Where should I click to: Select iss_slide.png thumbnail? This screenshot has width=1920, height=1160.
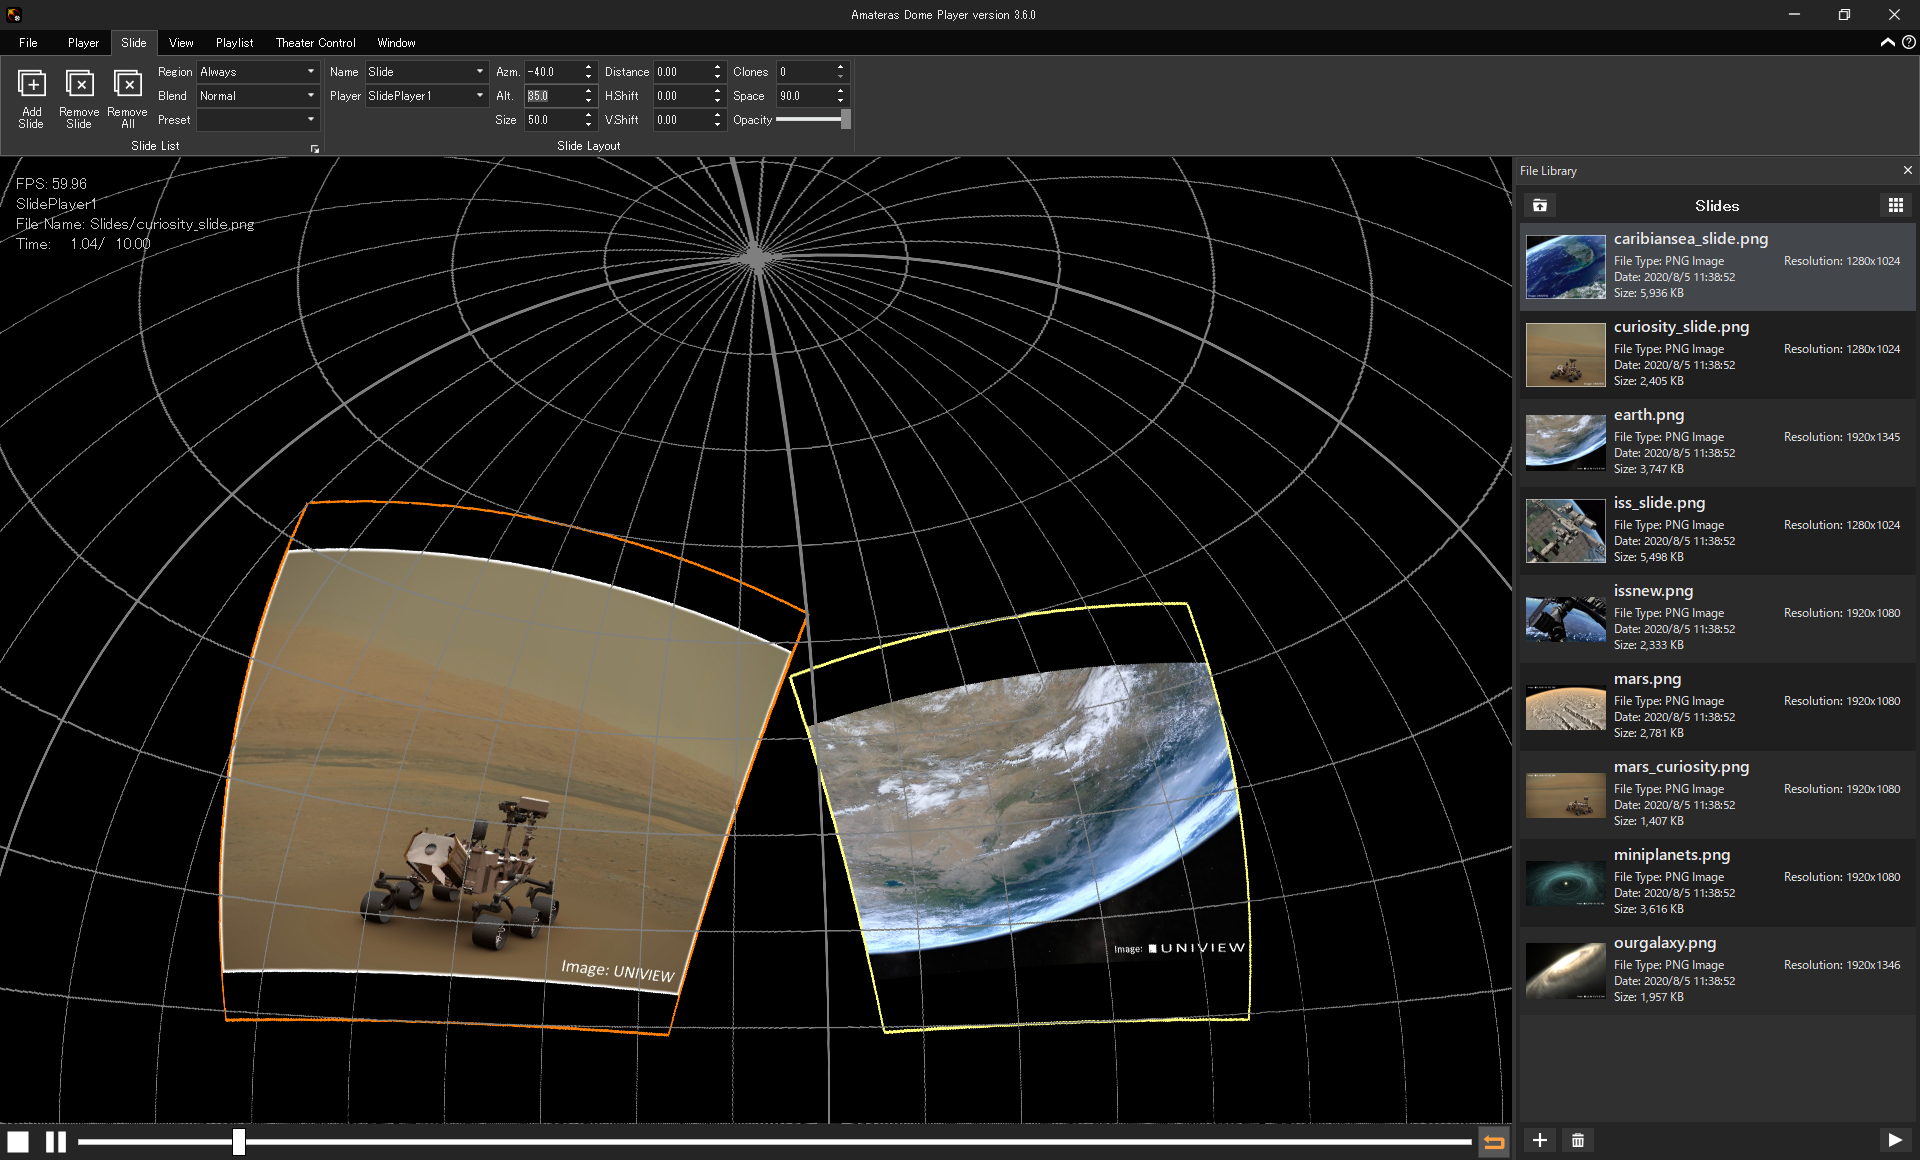pos(1565,530)
